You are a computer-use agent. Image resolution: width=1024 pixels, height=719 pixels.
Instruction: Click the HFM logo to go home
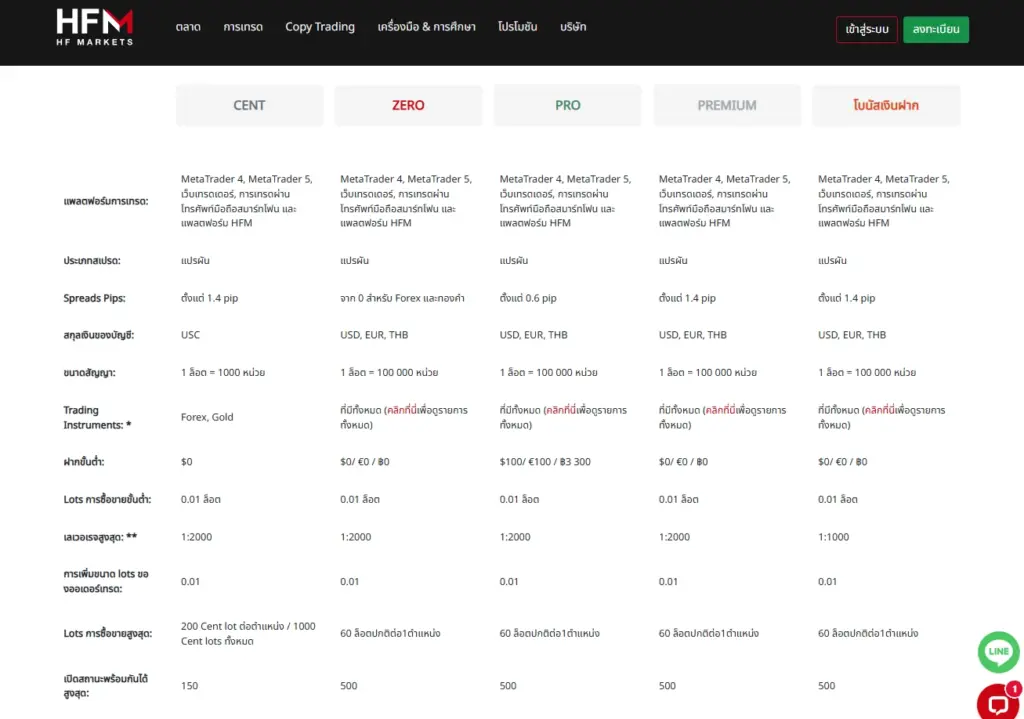pyautogui.click(x=94, y=27)
